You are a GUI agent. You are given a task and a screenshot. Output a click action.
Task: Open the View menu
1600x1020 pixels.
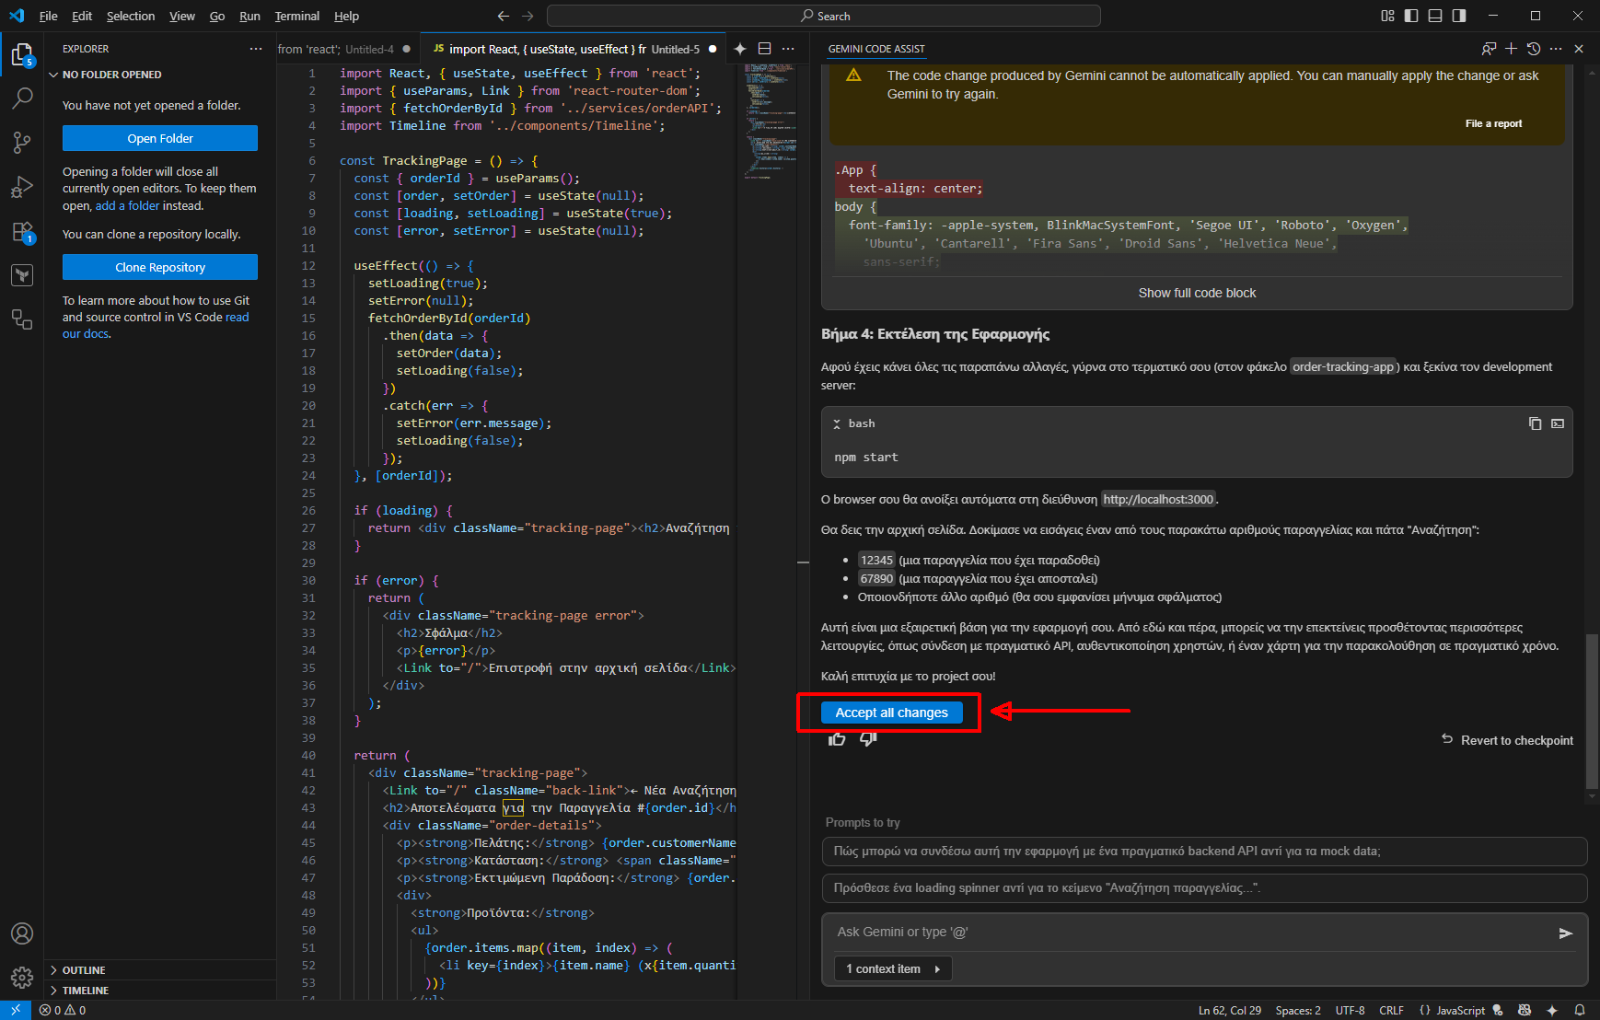pos(182,16)
